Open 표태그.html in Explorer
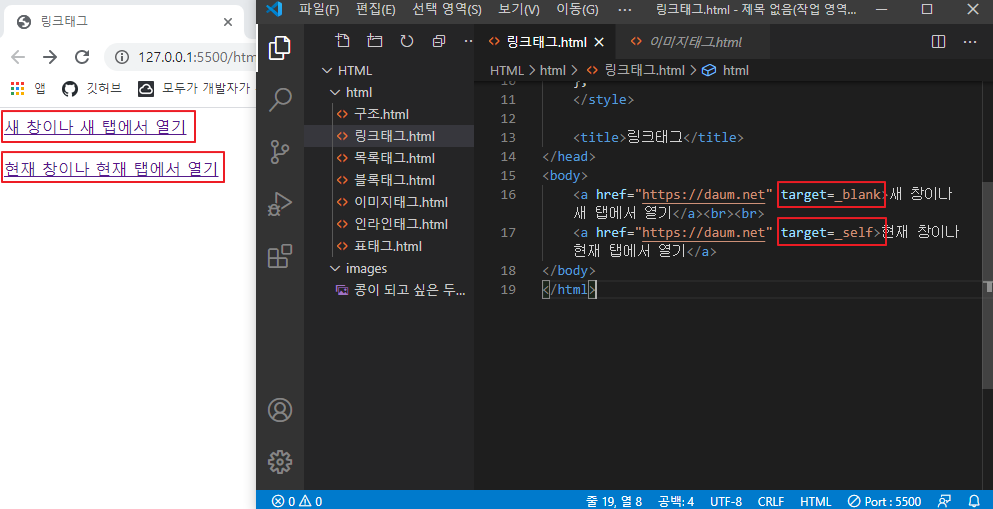Image resolution: width=993 pixels, height=509 pixels. pyautogui.click(x=388, y=246)
